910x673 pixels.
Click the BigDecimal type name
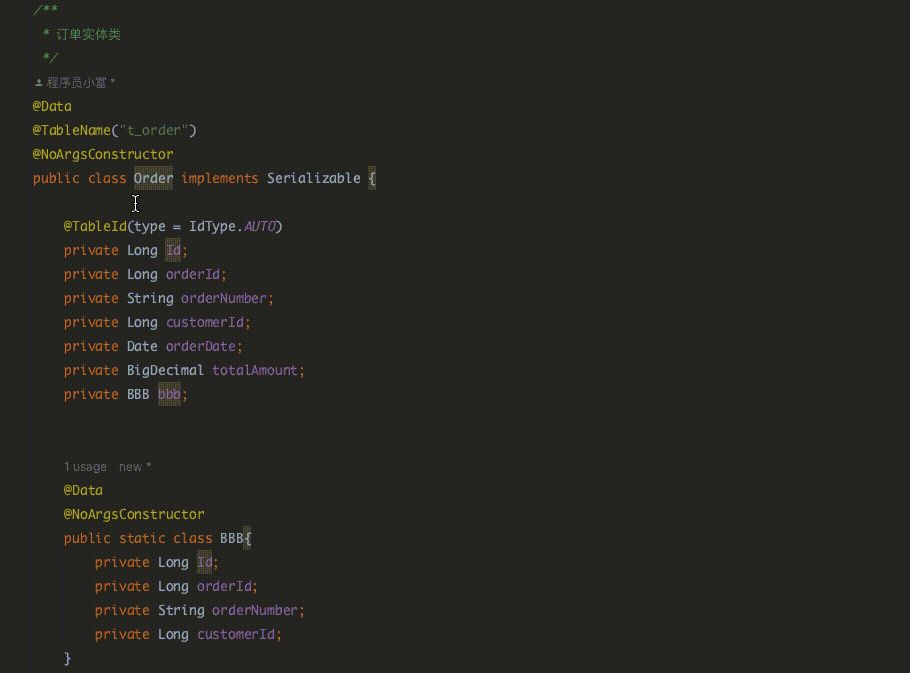(165, 370)
